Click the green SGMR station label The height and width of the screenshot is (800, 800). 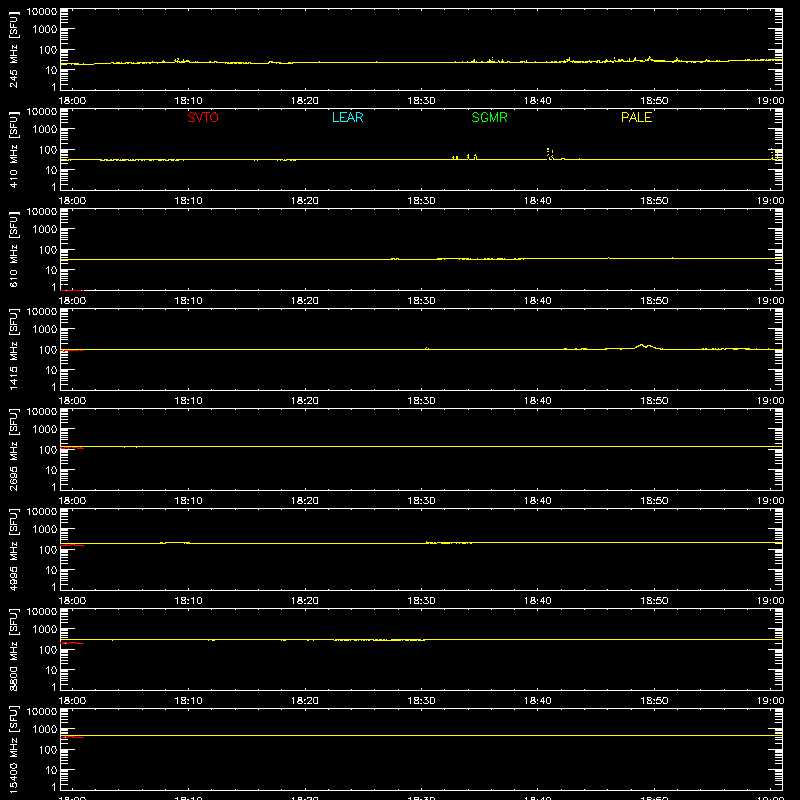[x=489, y=117]
